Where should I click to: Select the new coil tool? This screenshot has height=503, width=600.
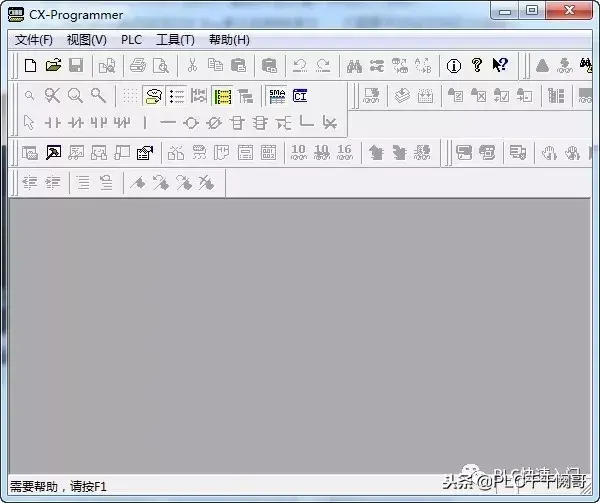191,123
